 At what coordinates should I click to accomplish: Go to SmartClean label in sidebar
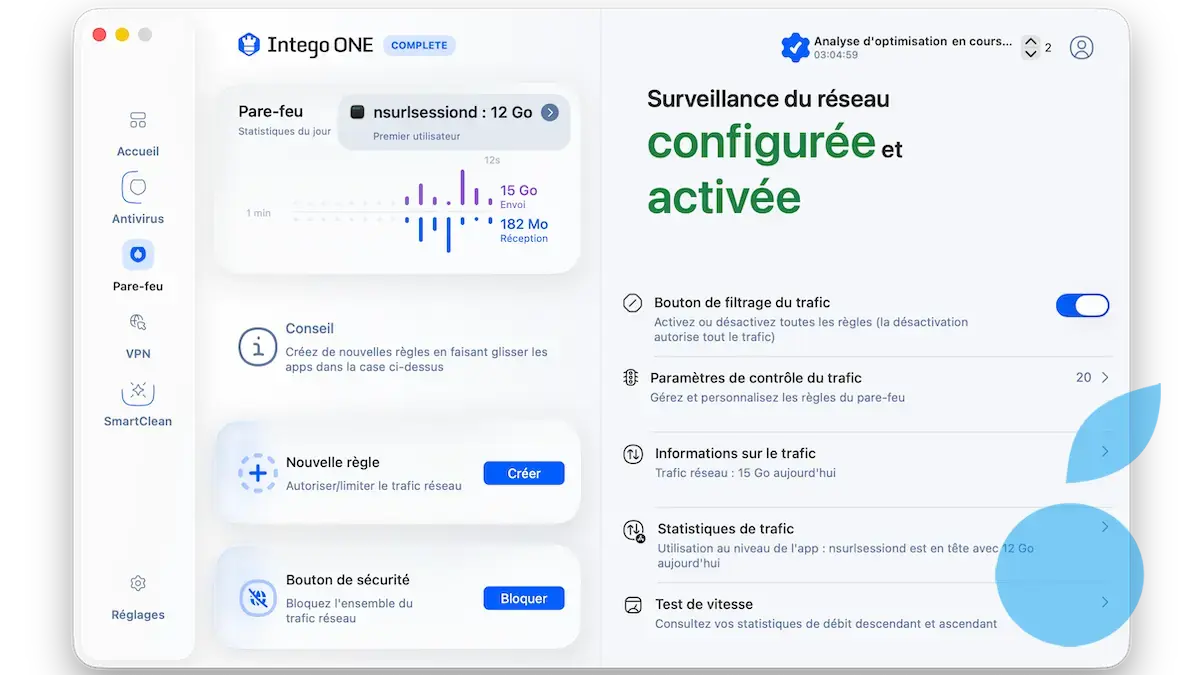pyautogui.click(x=138, y=421)
